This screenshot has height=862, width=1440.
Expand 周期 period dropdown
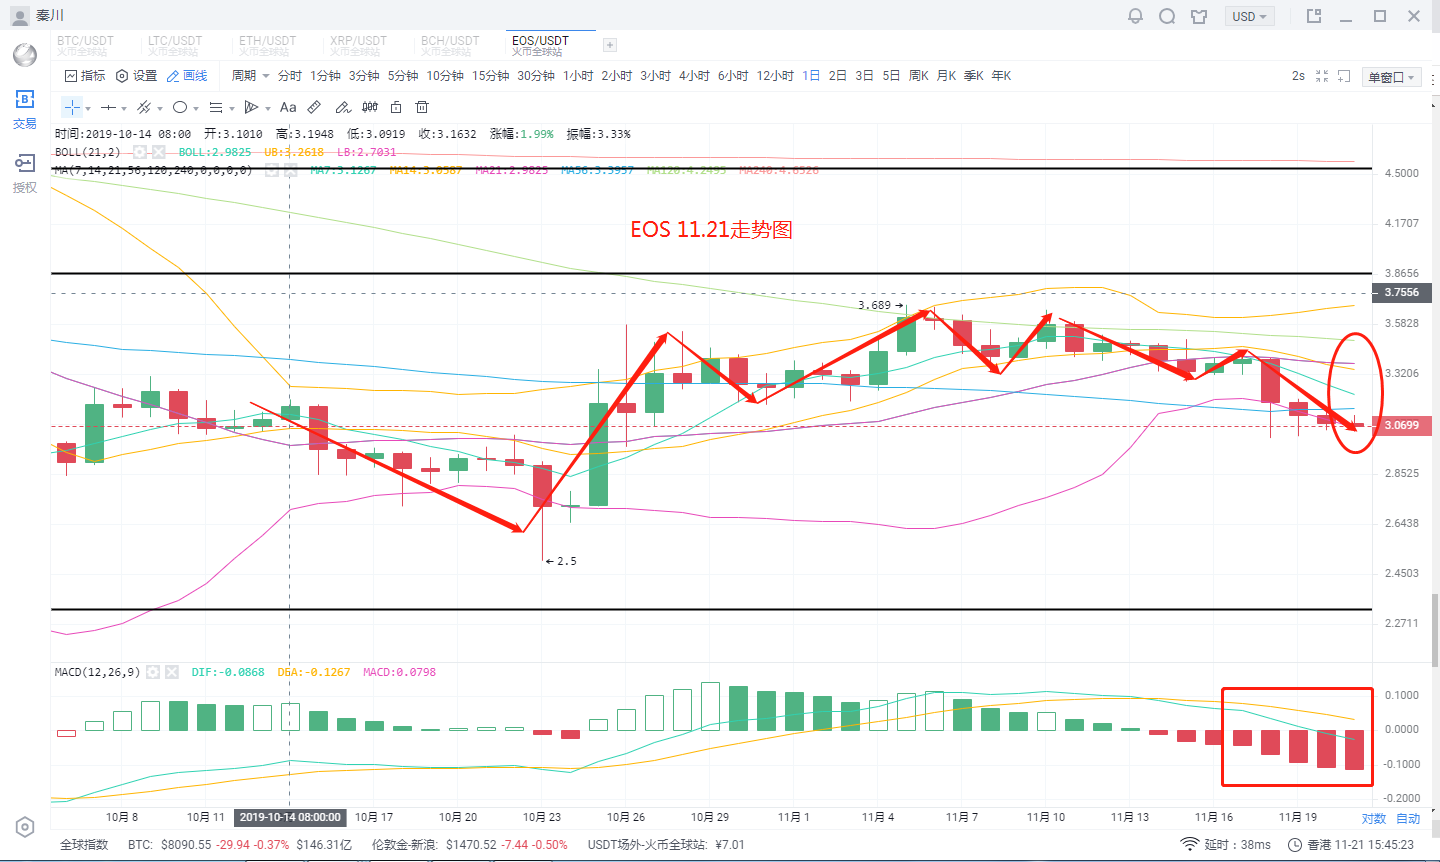(251, 76)
